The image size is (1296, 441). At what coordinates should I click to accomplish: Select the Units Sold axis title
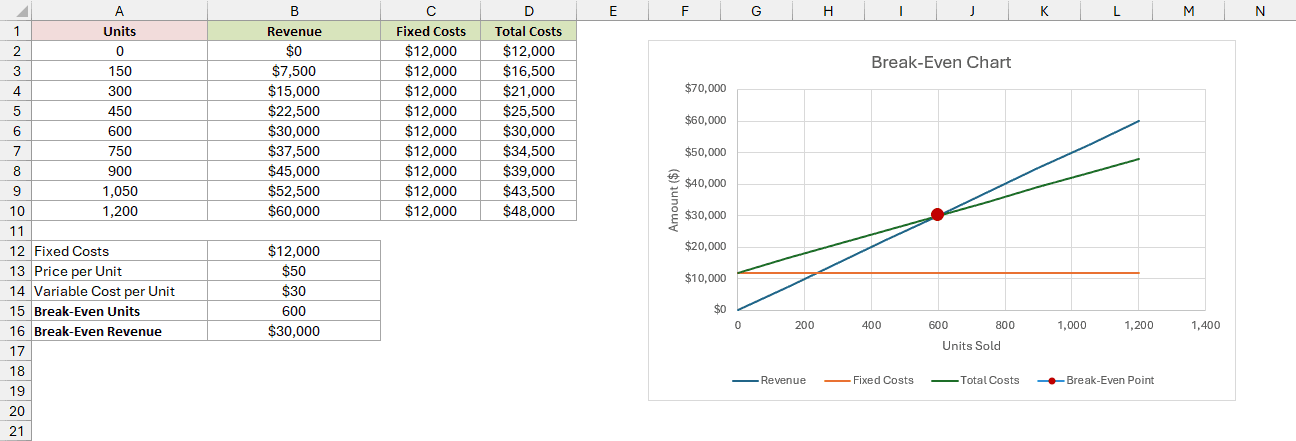(x=971, y=346)
